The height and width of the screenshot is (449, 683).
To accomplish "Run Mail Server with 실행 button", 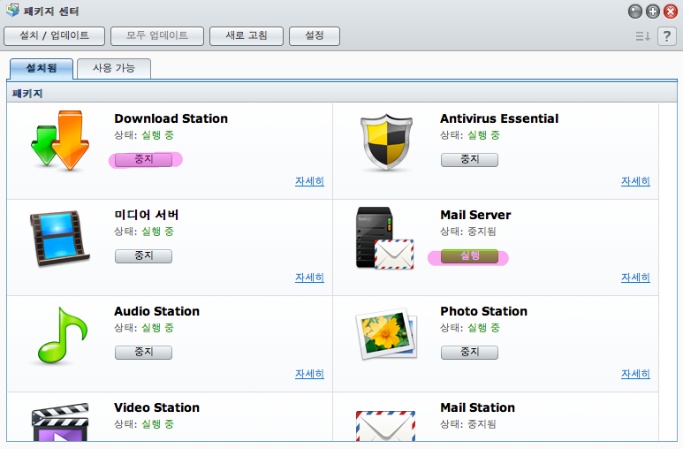I will point(469,256).
